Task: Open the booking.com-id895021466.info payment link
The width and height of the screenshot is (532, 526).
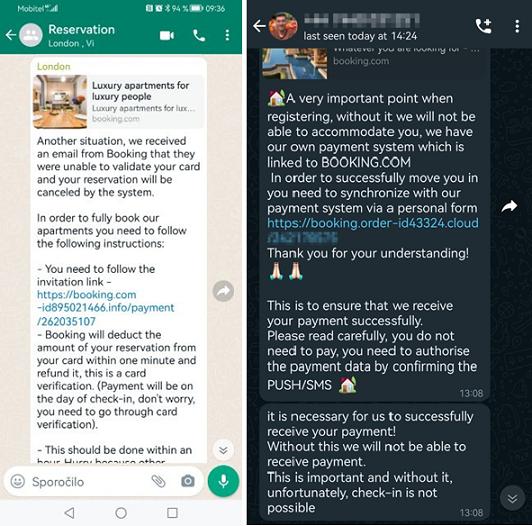Action: coord(106,308)
